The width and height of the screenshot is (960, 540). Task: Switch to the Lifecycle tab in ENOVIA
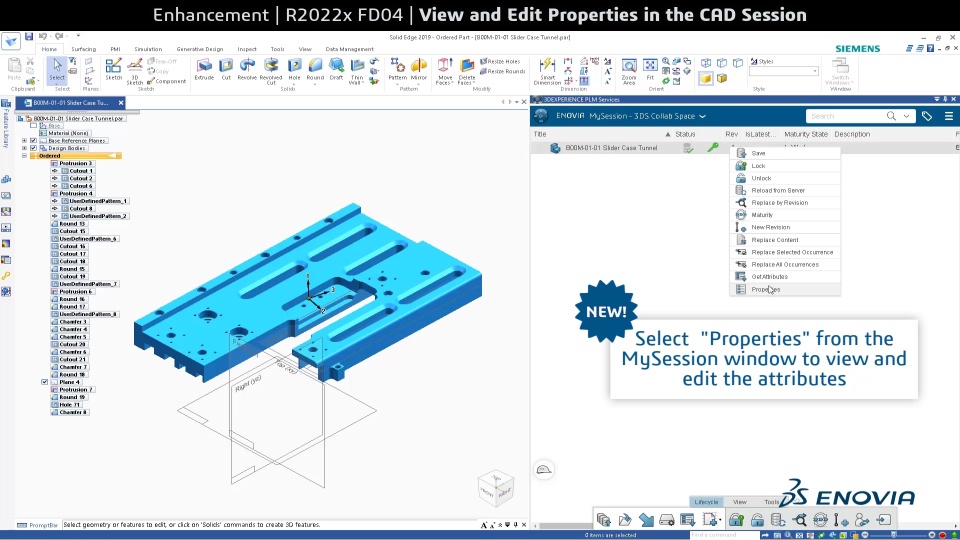[706, 502]
